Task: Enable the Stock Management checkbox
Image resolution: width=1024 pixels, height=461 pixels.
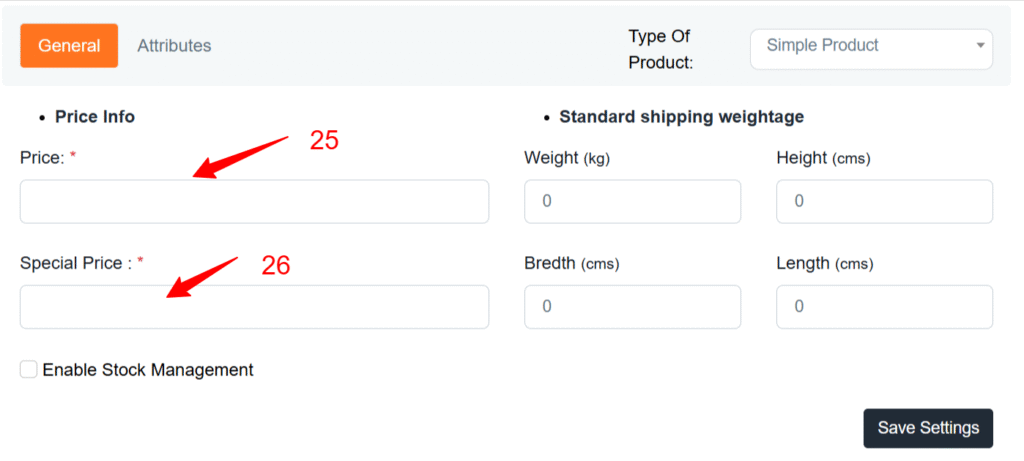Action: [29, 370]
